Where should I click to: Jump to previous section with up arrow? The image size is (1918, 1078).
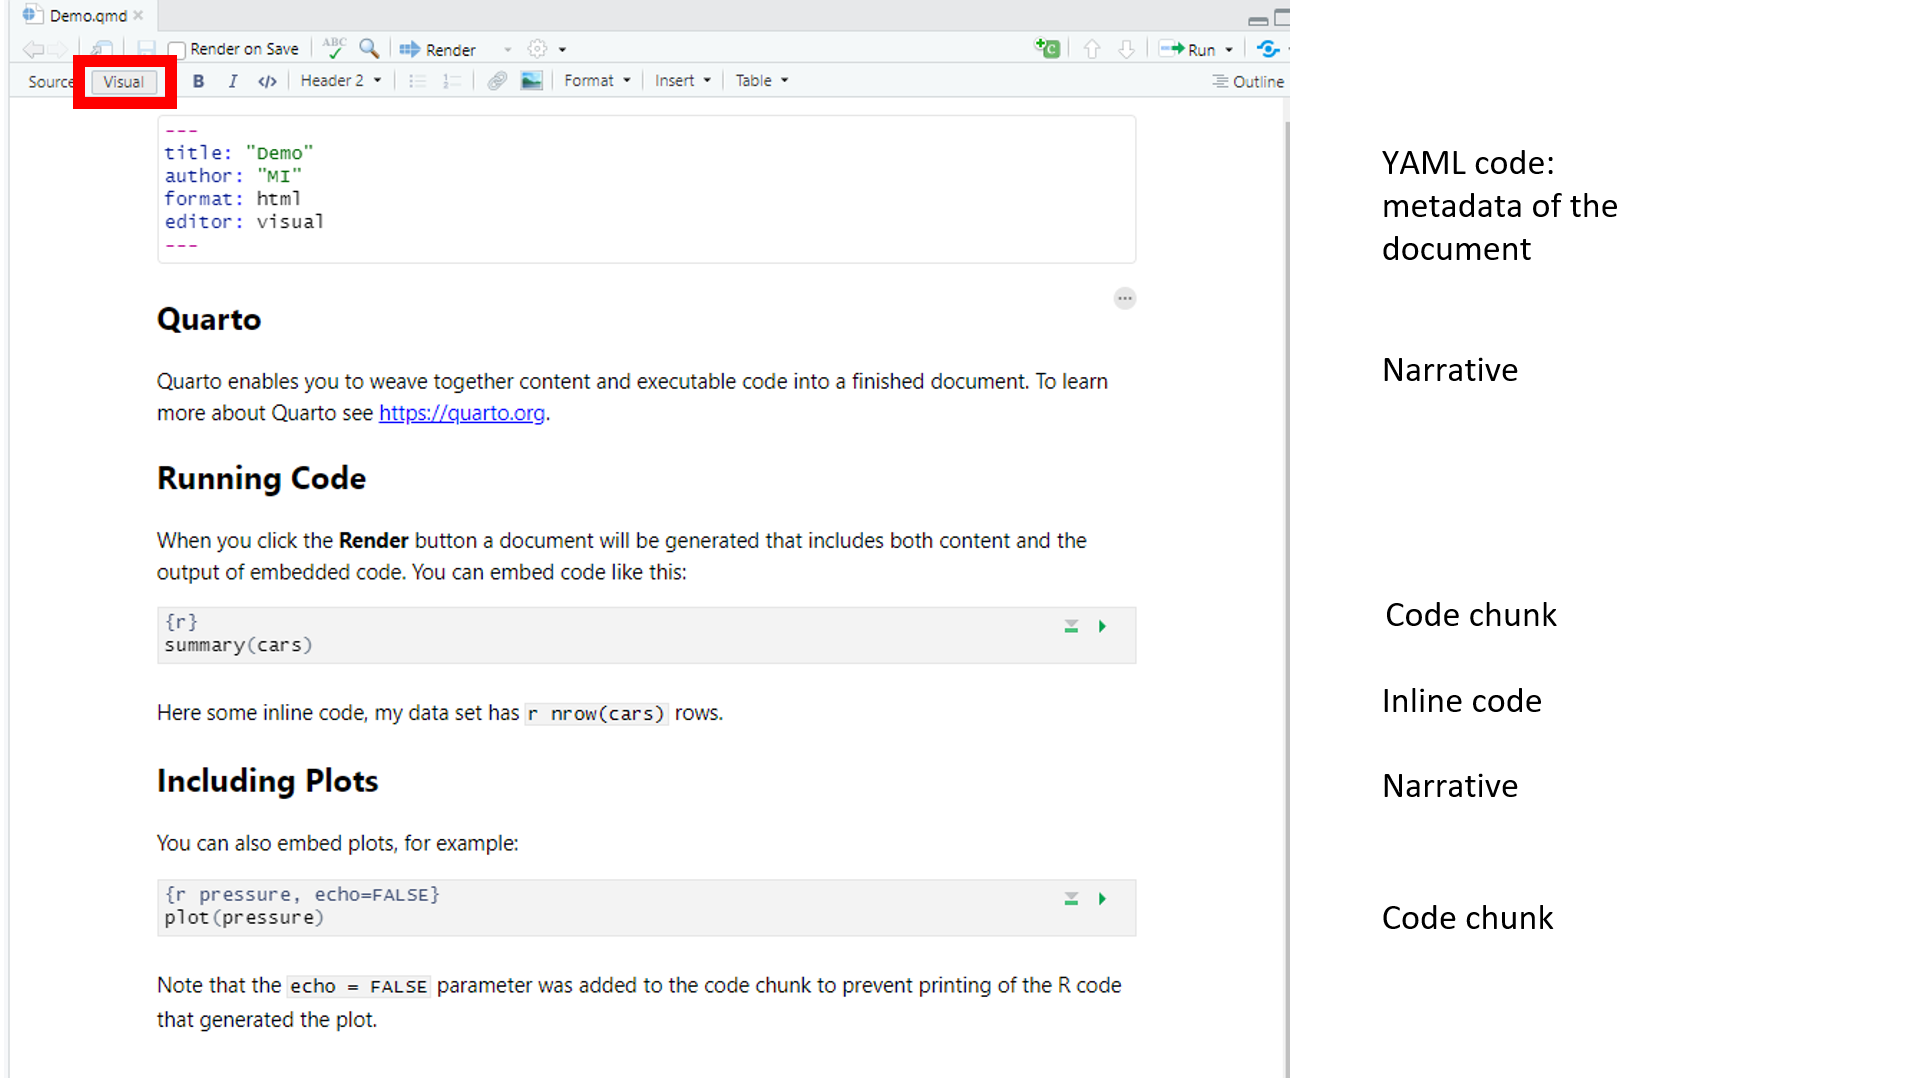(x=1092, y=49)
